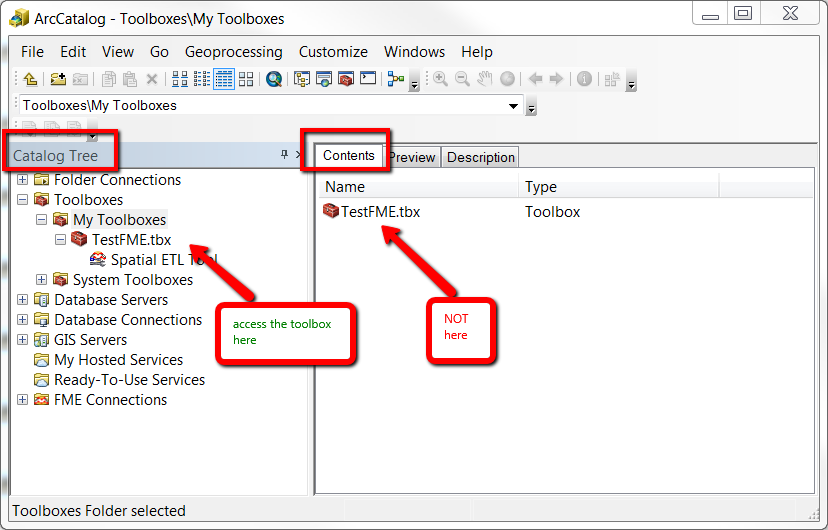
Task: Switch to List view
Action: point(202,79)
